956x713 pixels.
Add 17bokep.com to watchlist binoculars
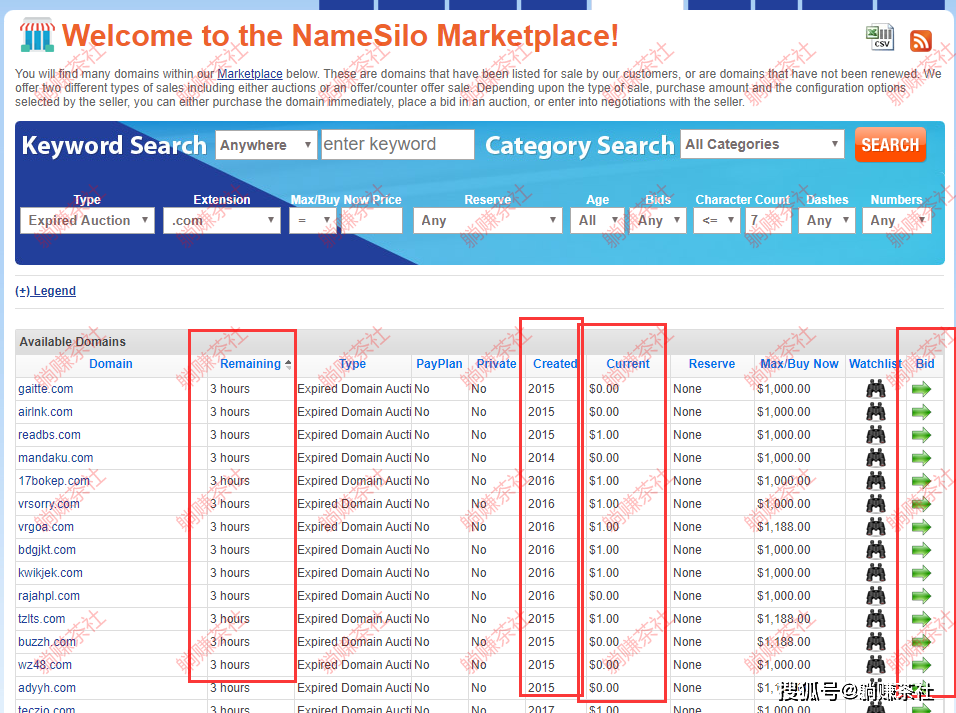tap(876, 481)
